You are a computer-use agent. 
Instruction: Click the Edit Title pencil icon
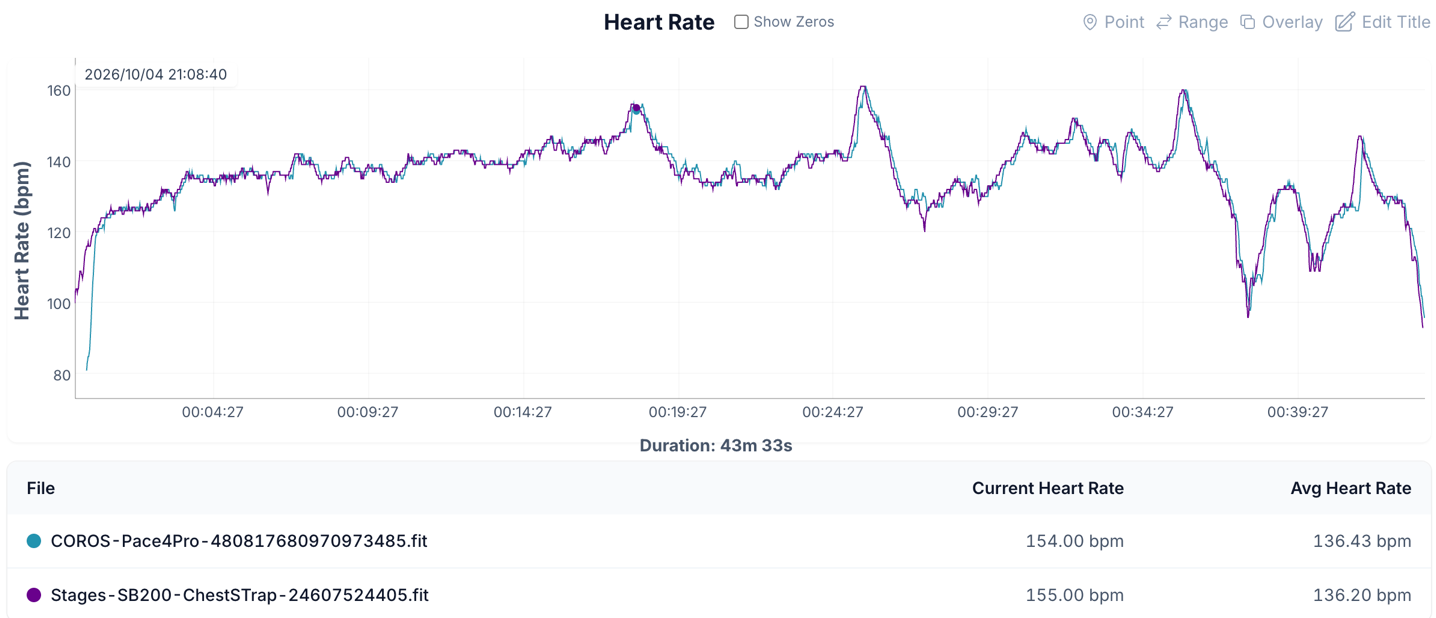1345,22
